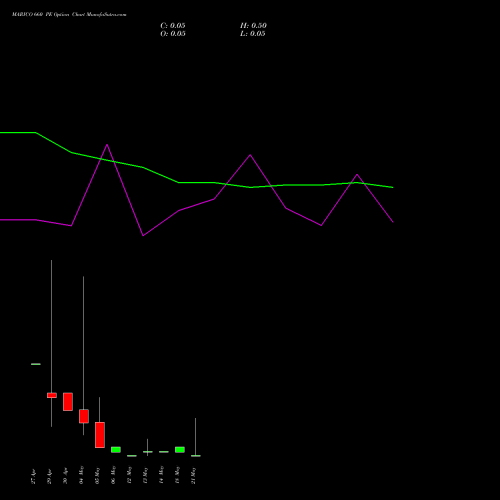
Task: Select the 27 Apr date label
Action: [x=33, y=476]
